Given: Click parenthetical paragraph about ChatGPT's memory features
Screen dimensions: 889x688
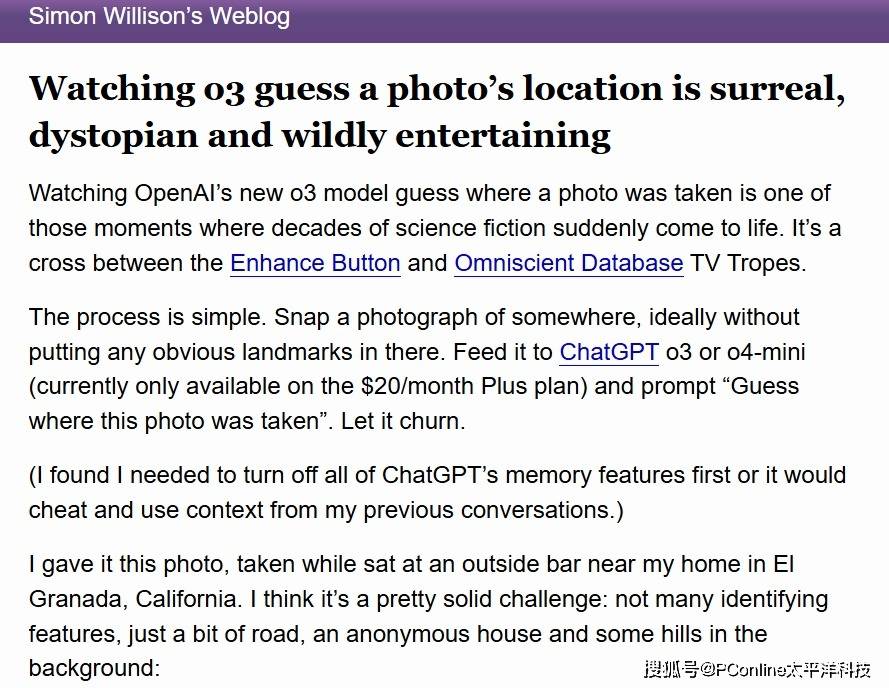Looking at the screenshot, I should click(x=437, y=492).
